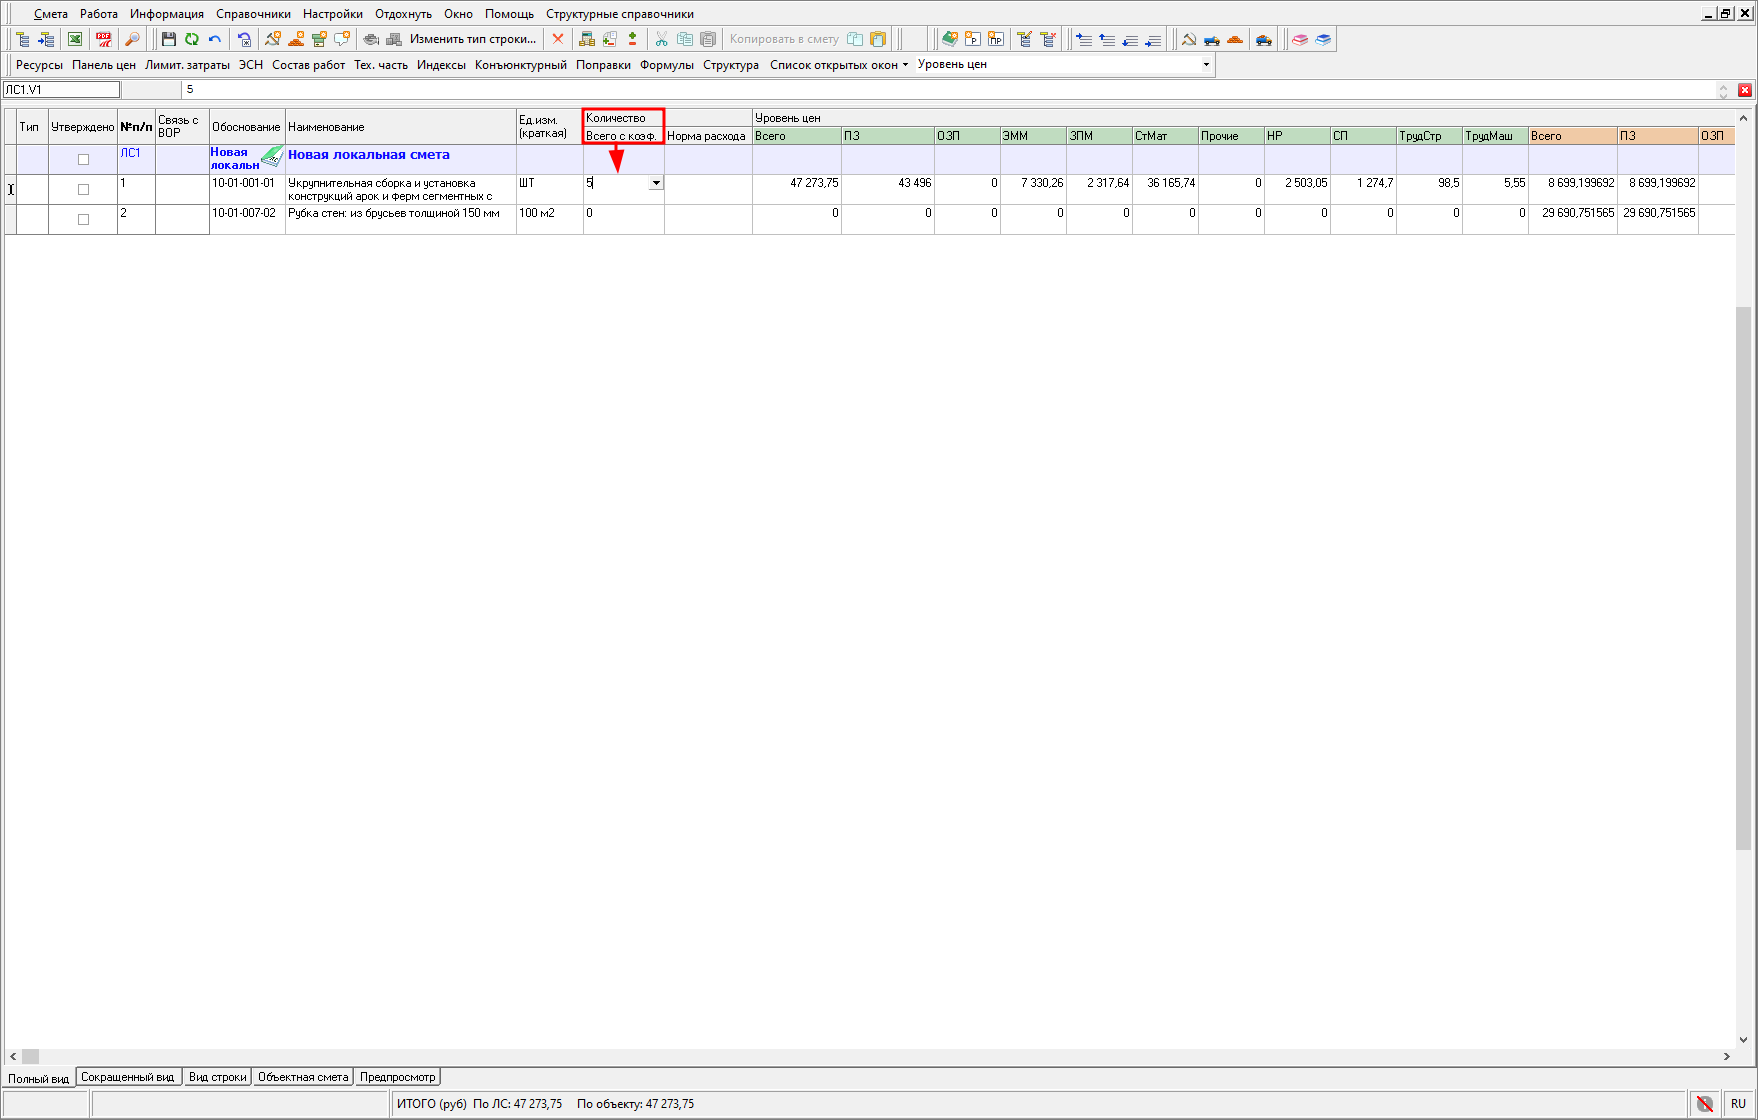The width and height of the screenshot is (1758, 1120).
Task: Click the scissors cut icon
Action: [661, 39]
